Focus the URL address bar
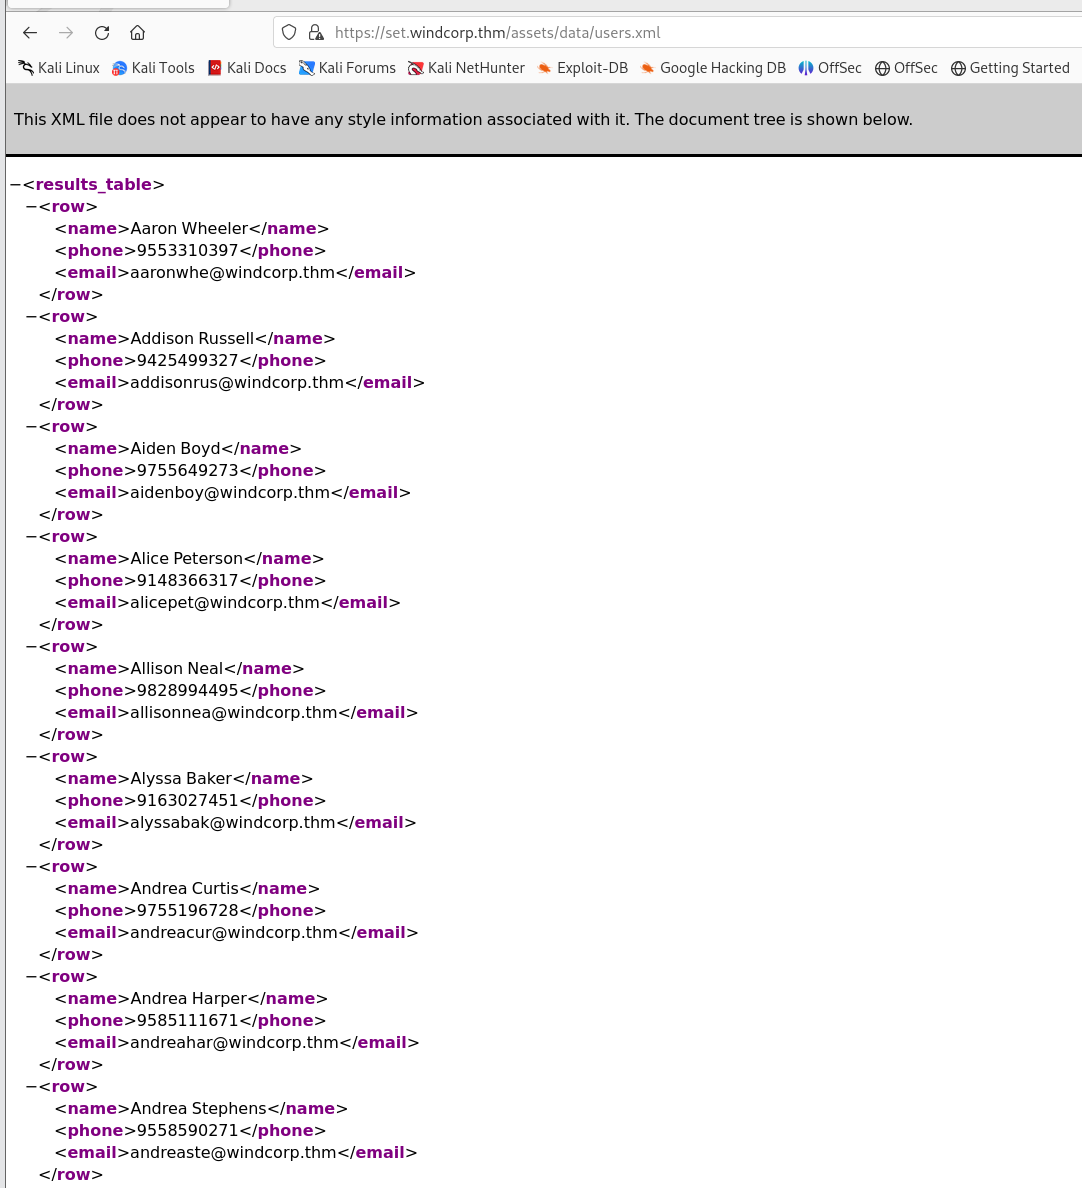This screenshot has height=1188, width=1082. tap(700, 33)
